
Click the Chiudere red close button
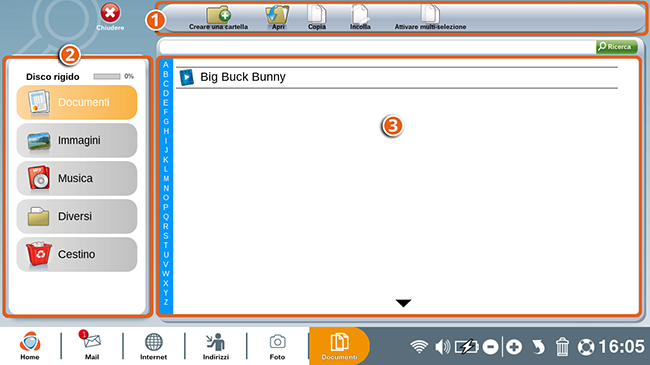click(x=110, y=17)
